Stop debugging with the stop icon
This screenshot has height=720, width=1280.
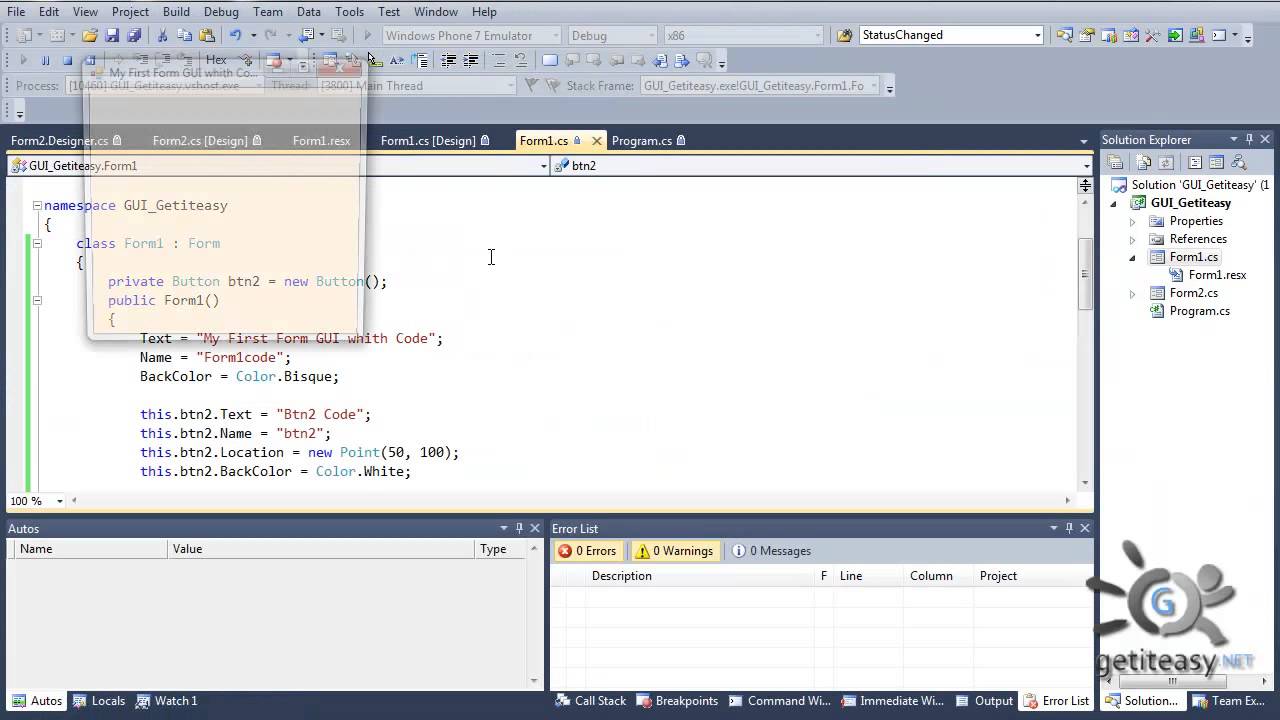pos(67,60)
